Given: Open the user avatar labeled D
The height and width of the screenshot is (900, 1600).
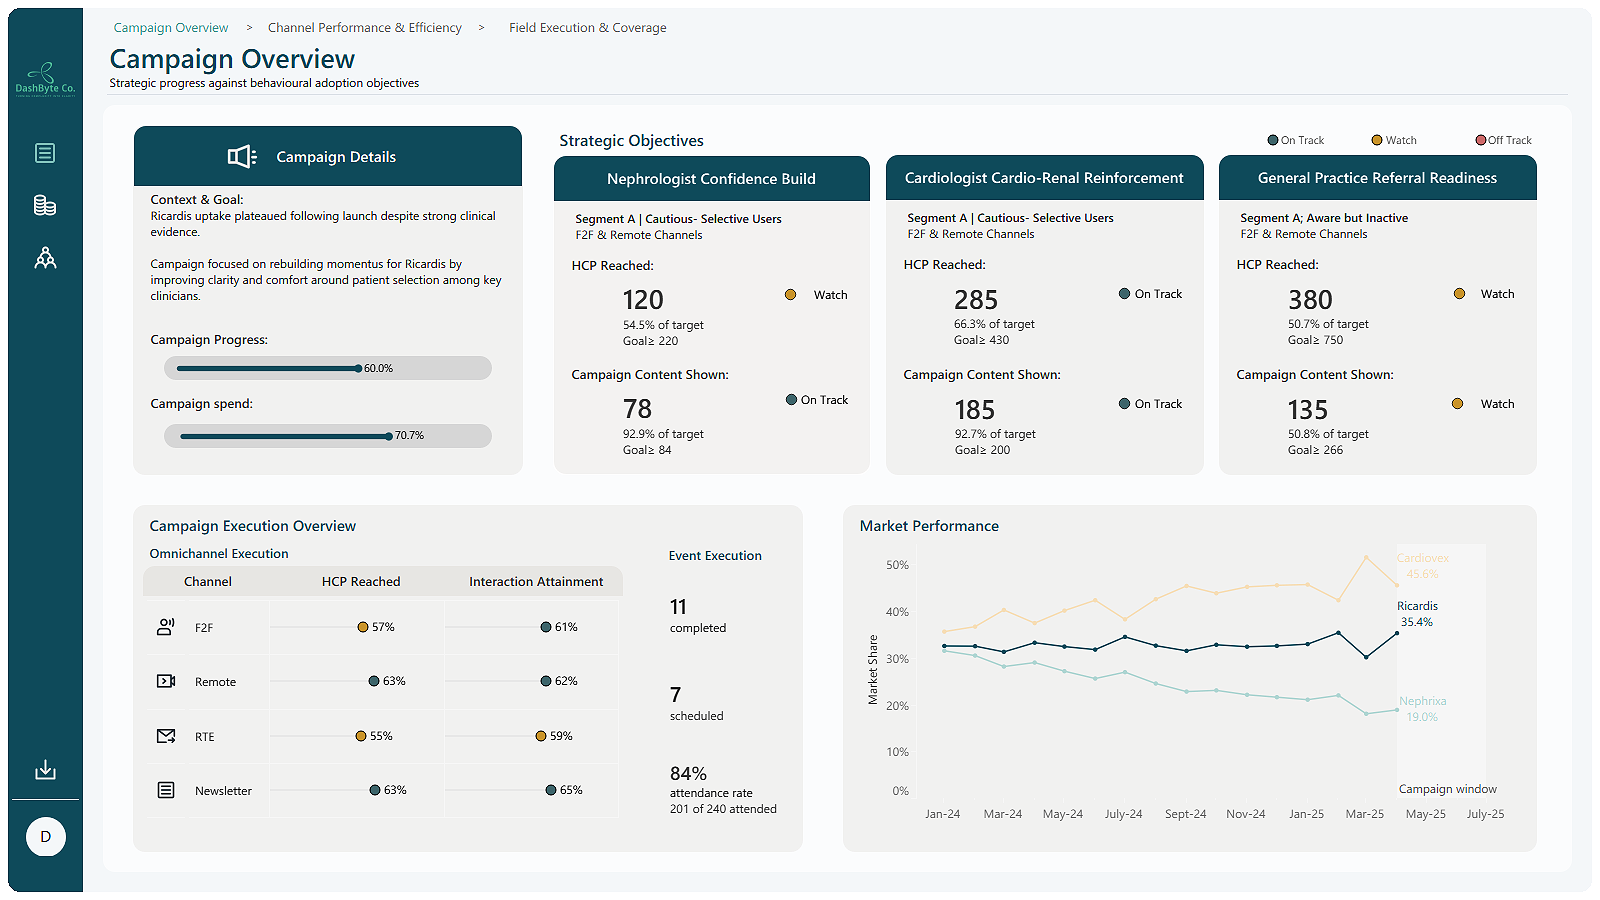Looking at the screenshot, I should (x=45, y=837).
